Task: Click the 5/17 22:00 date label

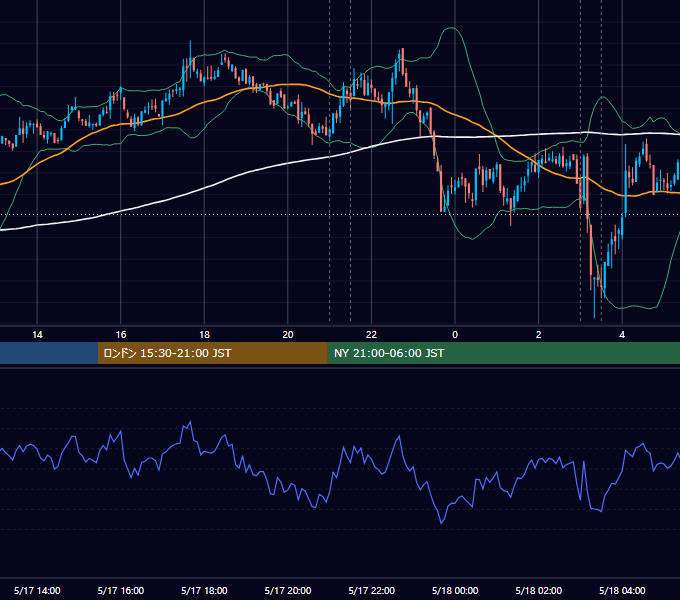Action: point(372,590)
